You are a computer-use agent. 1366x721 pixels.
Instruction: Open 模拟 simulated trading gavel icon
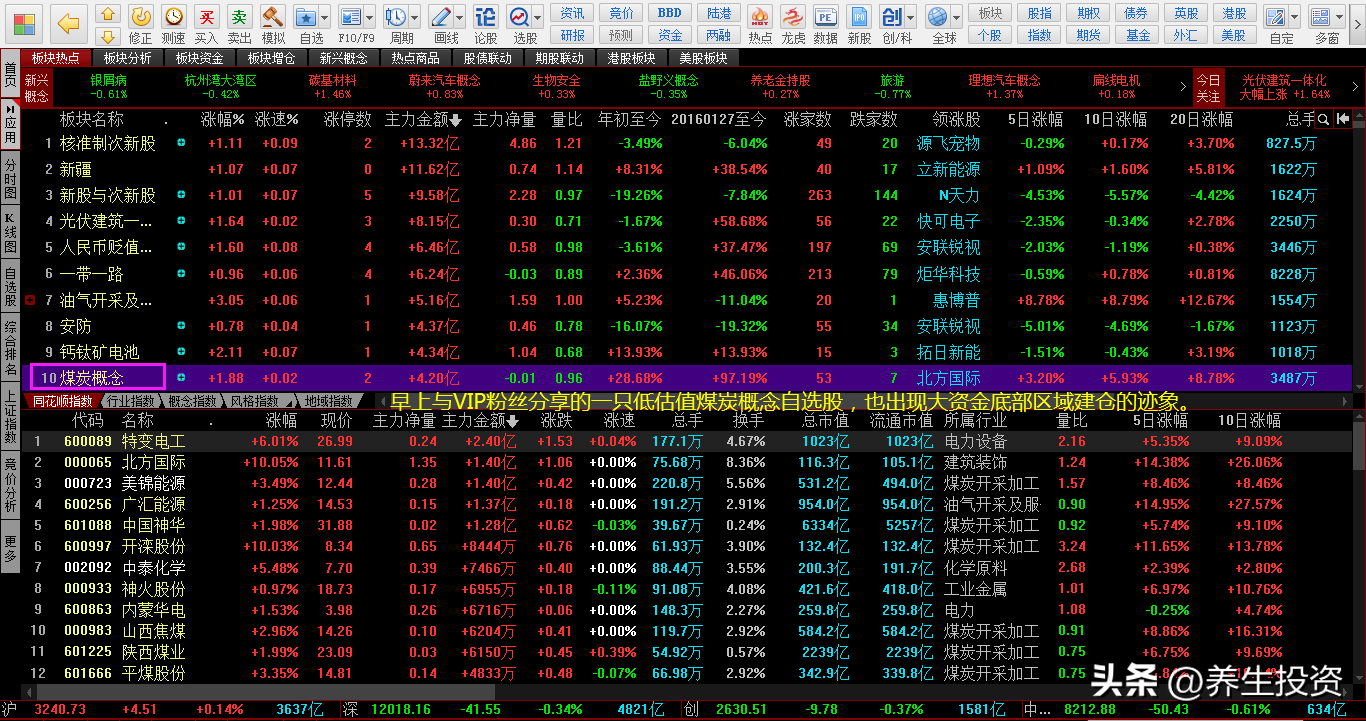coord(272,17)
